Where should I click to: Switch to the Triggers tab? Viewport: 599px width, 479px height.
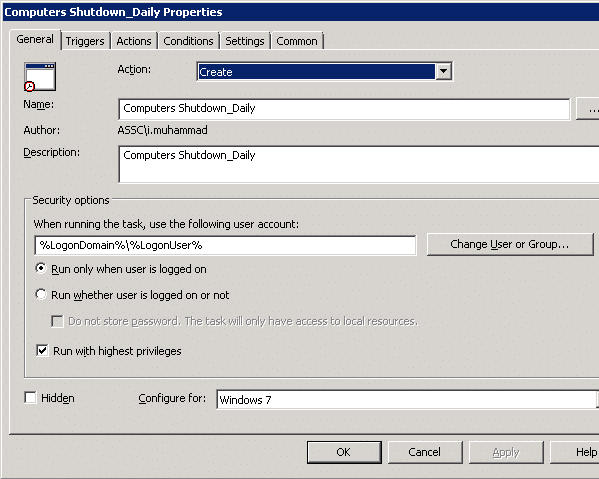point(85,41)
